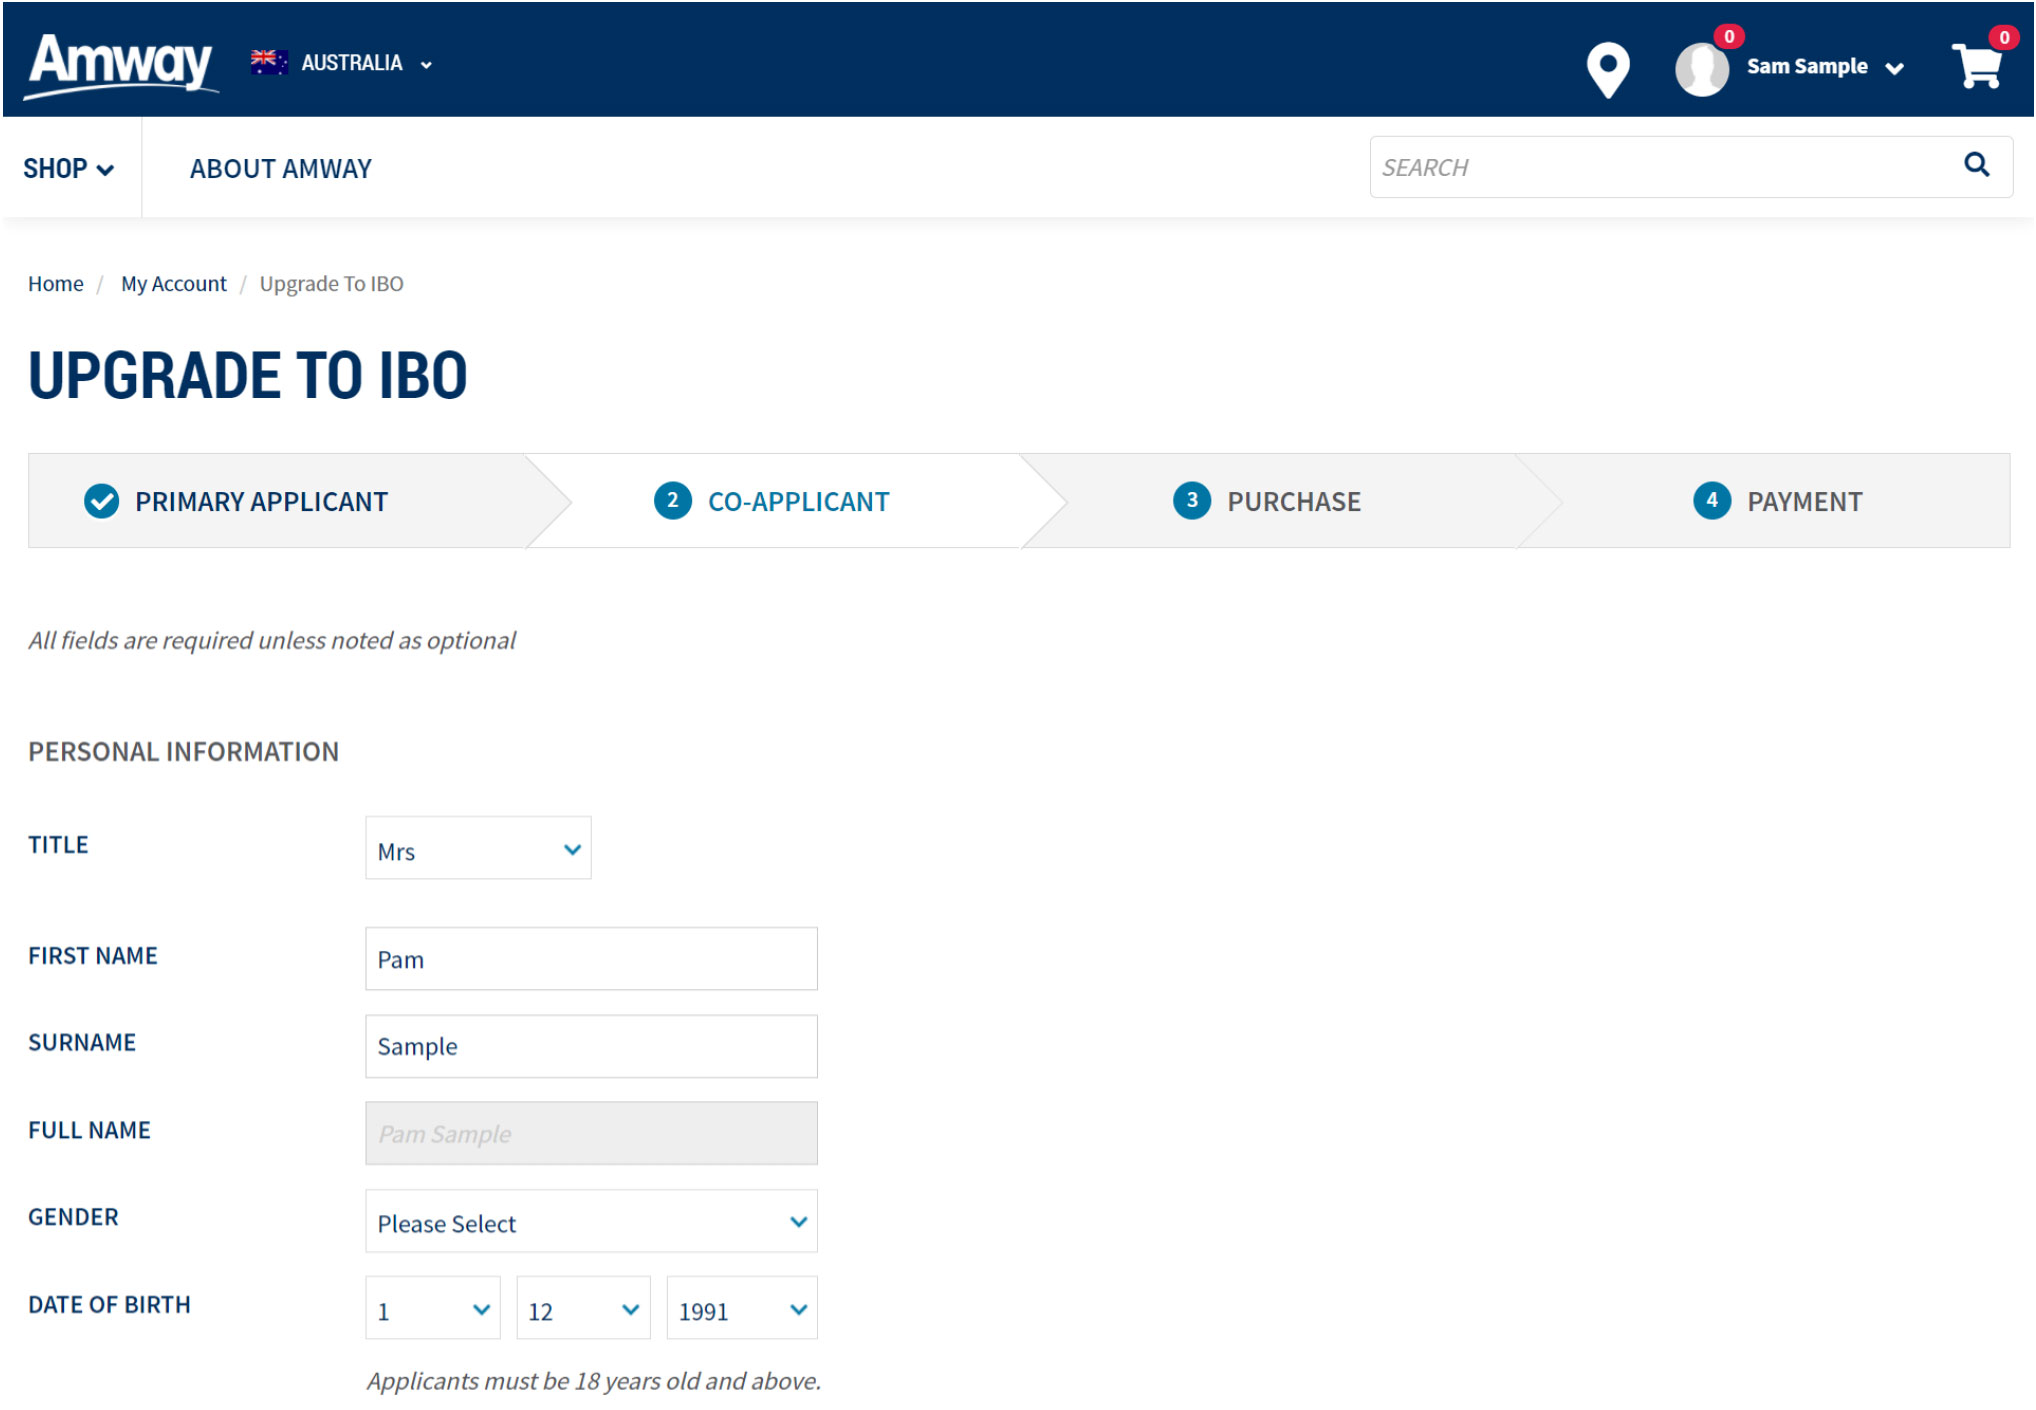Image resolution: width=2036 pixels, height=1410 pixels.
Task: Open the birth month dropdown
Action: [x=583, y=1308]
